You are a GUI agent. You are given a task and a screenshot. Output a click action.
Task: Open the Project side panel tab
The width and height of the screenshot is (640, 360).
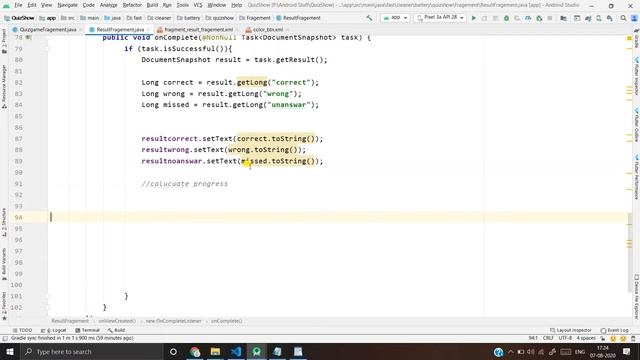pyautogui.click(x=4, y=41)
